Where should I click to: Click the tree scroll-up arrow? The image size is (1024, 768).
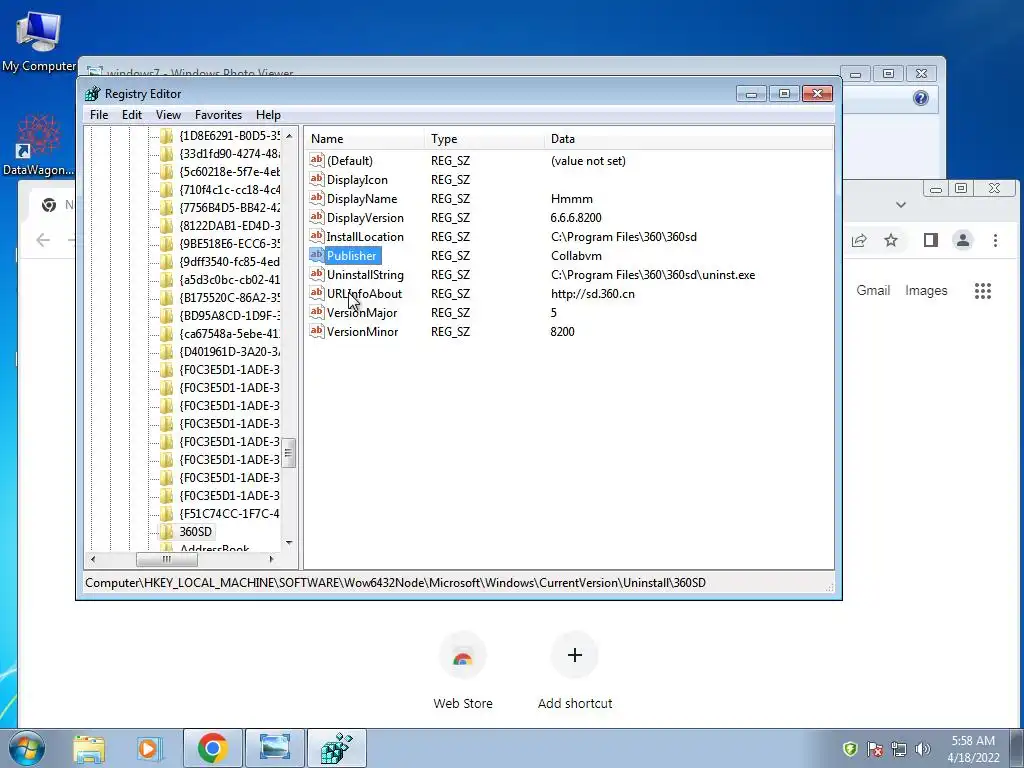click(289, 136)
